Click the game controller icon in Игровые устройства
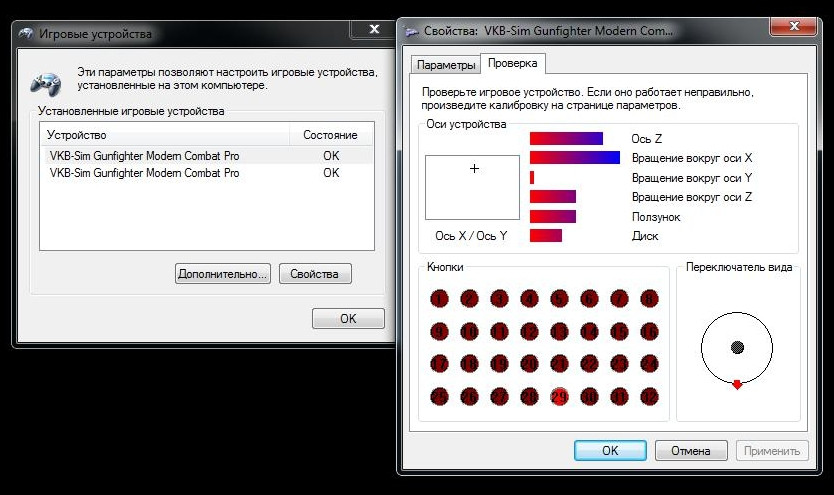Screen dimensions: 834x495 [x=46, y=83]
